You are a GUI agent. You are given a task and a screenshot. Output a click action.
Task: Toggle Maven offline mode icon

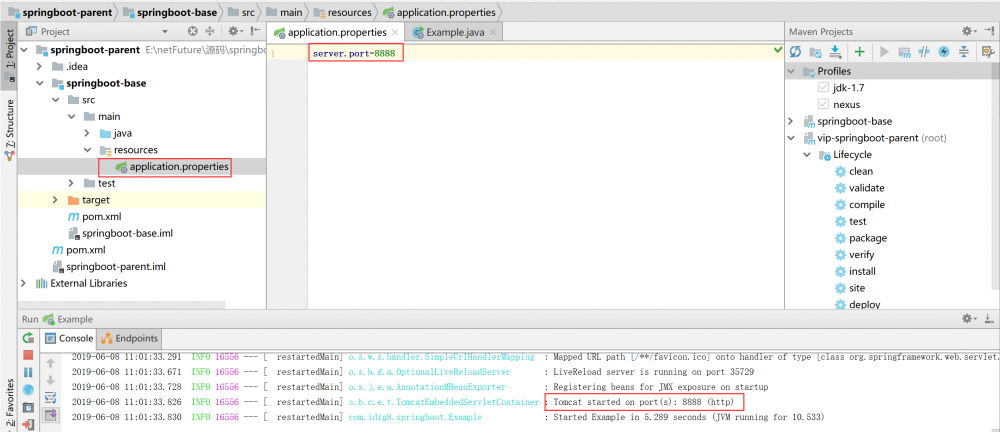tap(923, 52)
